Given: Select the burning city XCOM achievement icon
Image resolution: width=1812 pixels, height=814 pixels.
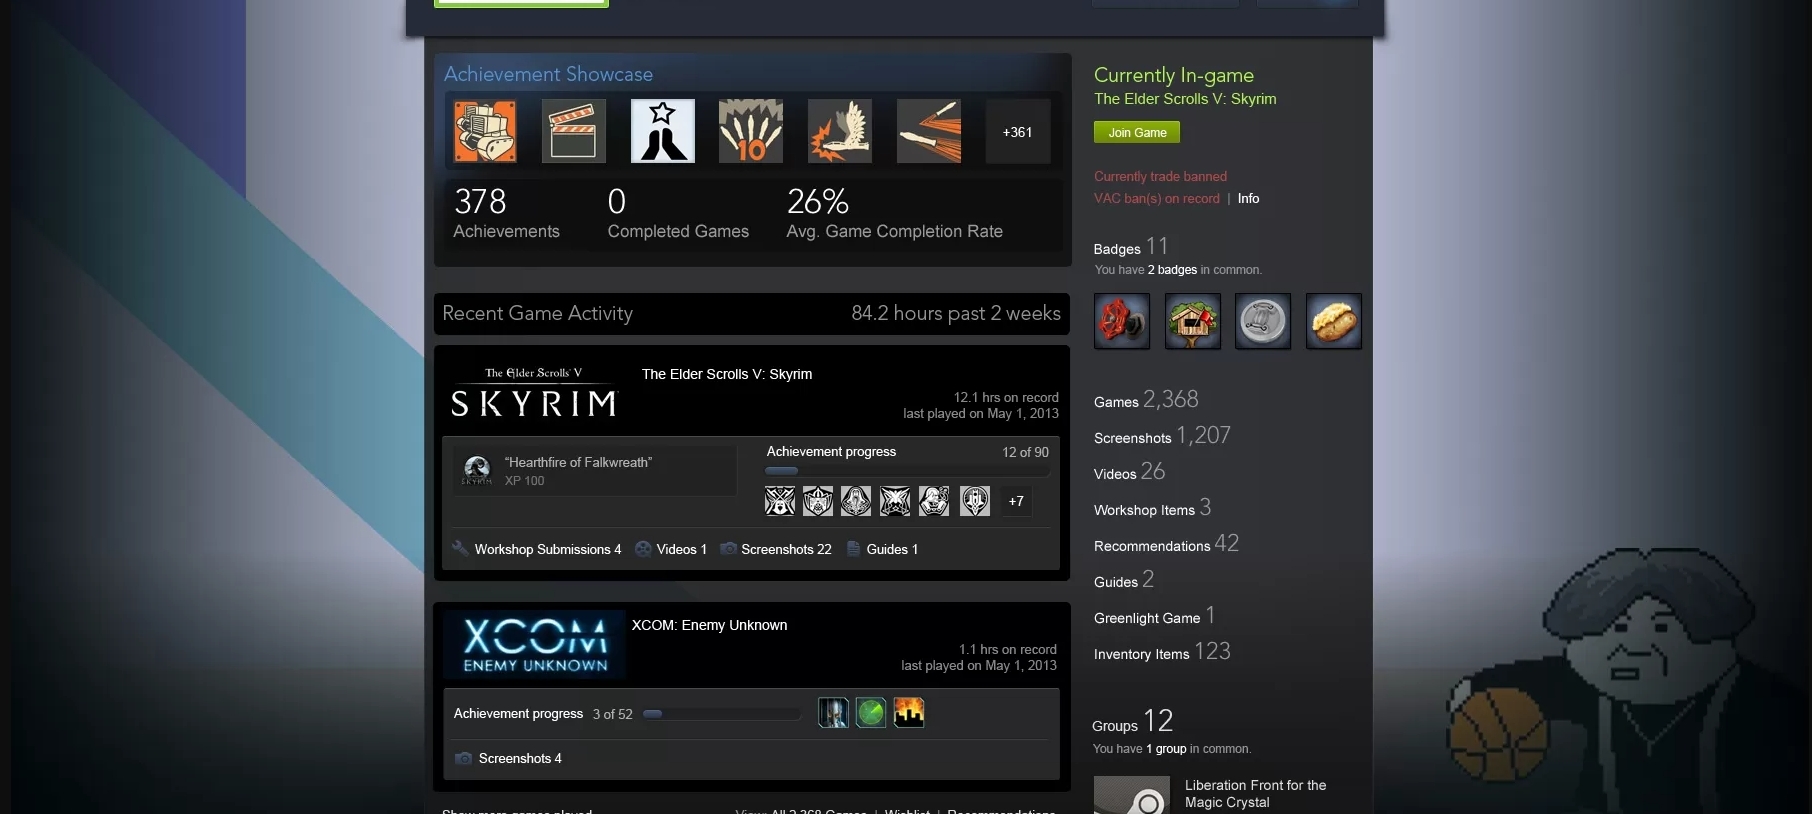Looking at the screenshot, I should [909, 713].
